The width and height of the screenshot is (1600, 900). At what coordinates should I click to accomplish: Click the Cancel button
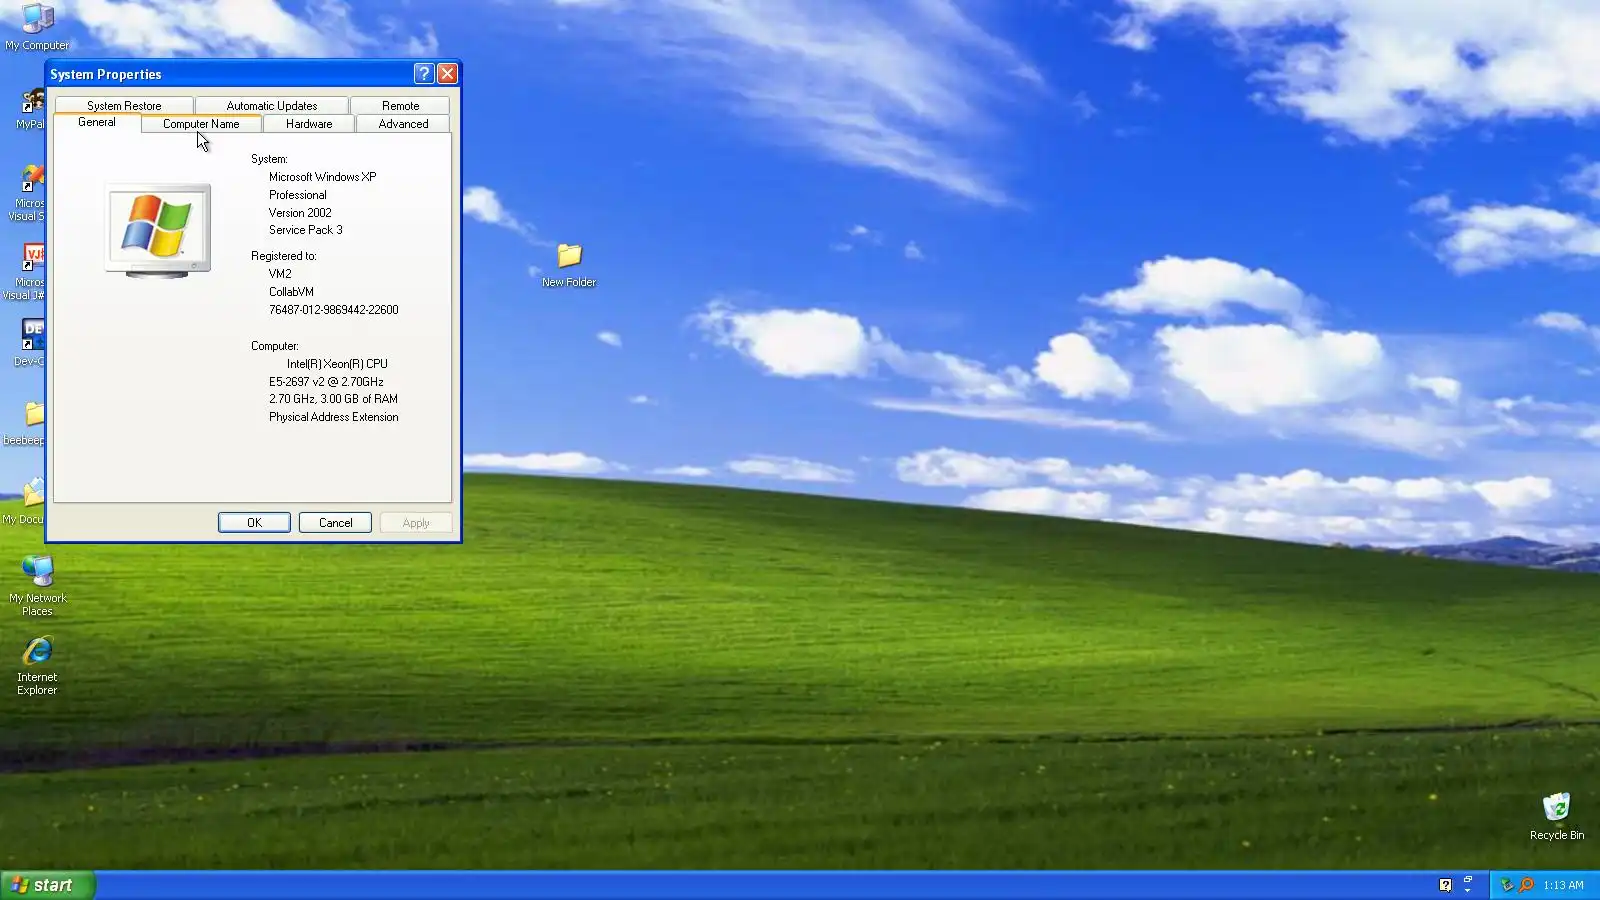(335, 523)
